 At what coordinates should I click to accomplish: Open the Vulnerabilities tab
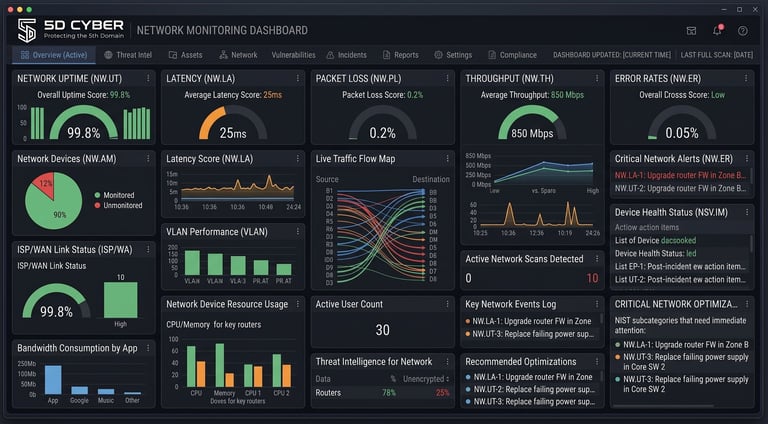293,55
